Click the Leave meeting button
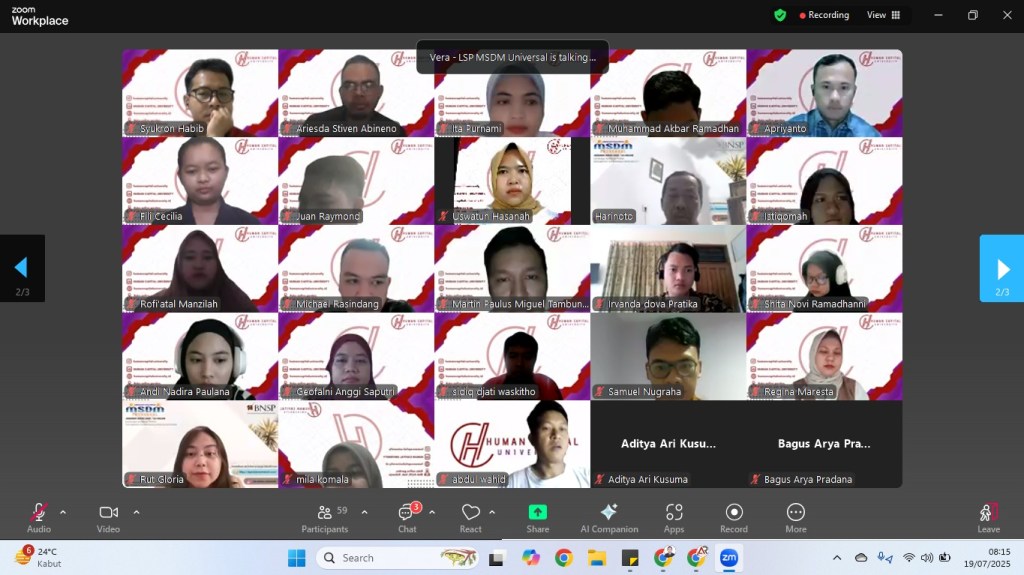 [988, 516]
